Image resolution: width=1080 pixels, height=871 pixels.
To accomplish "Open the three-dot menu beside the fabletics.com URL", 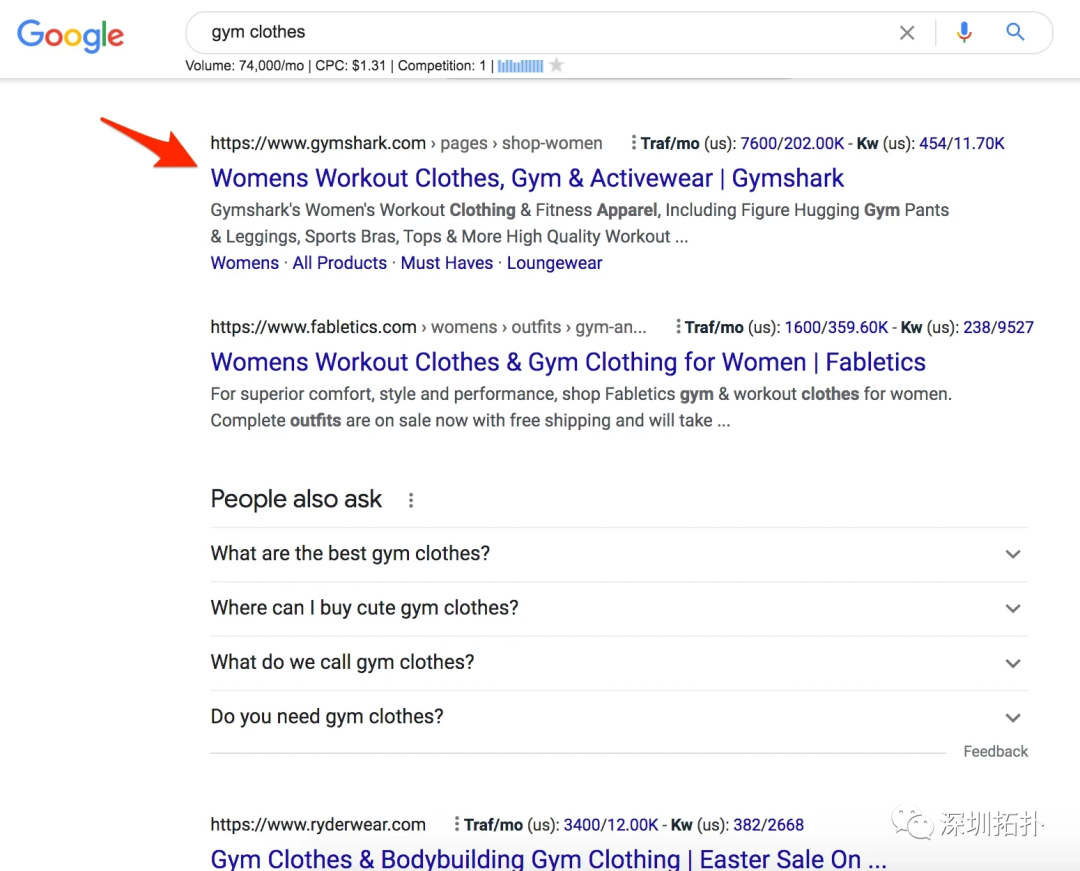I will 678,326.
